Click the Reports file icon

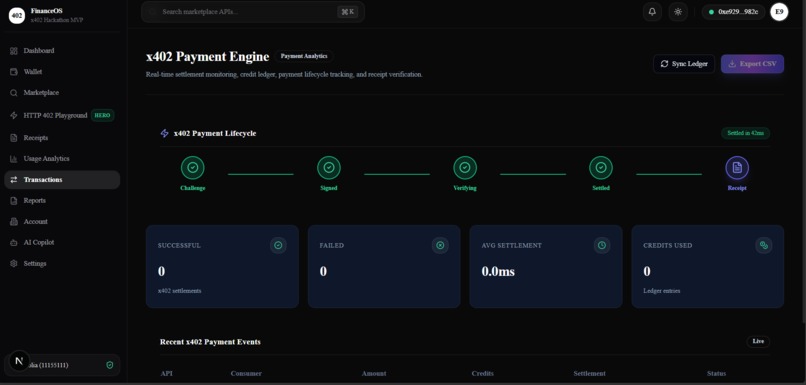pyautogui.click(x=14, y=201)
